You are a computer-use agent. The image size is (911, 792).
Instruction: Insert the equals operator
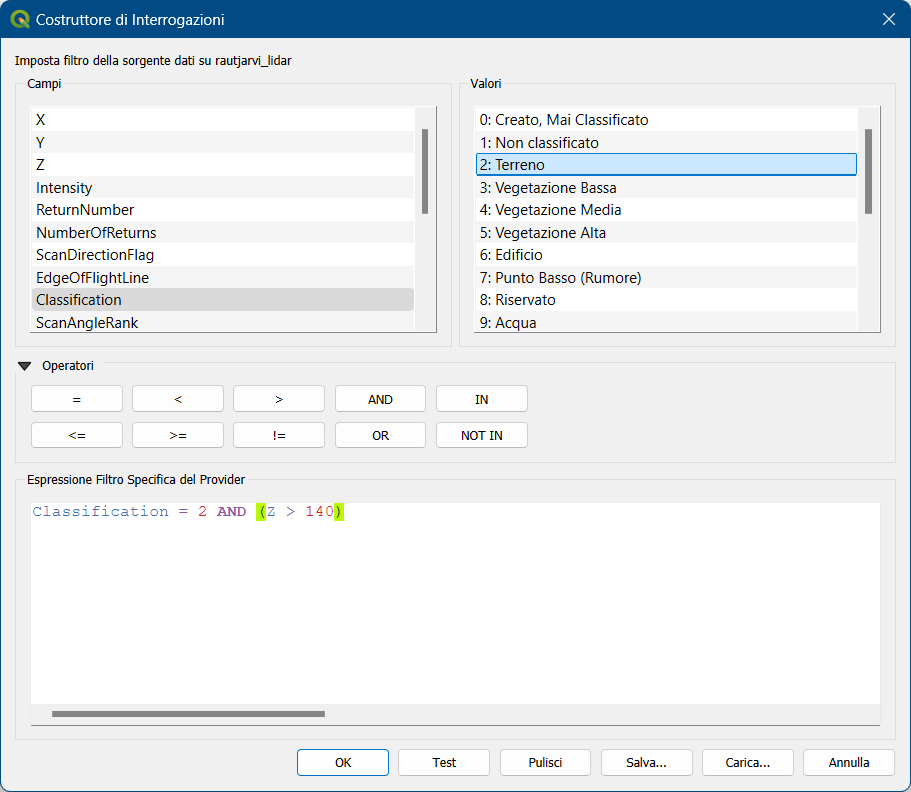(77, 399)
